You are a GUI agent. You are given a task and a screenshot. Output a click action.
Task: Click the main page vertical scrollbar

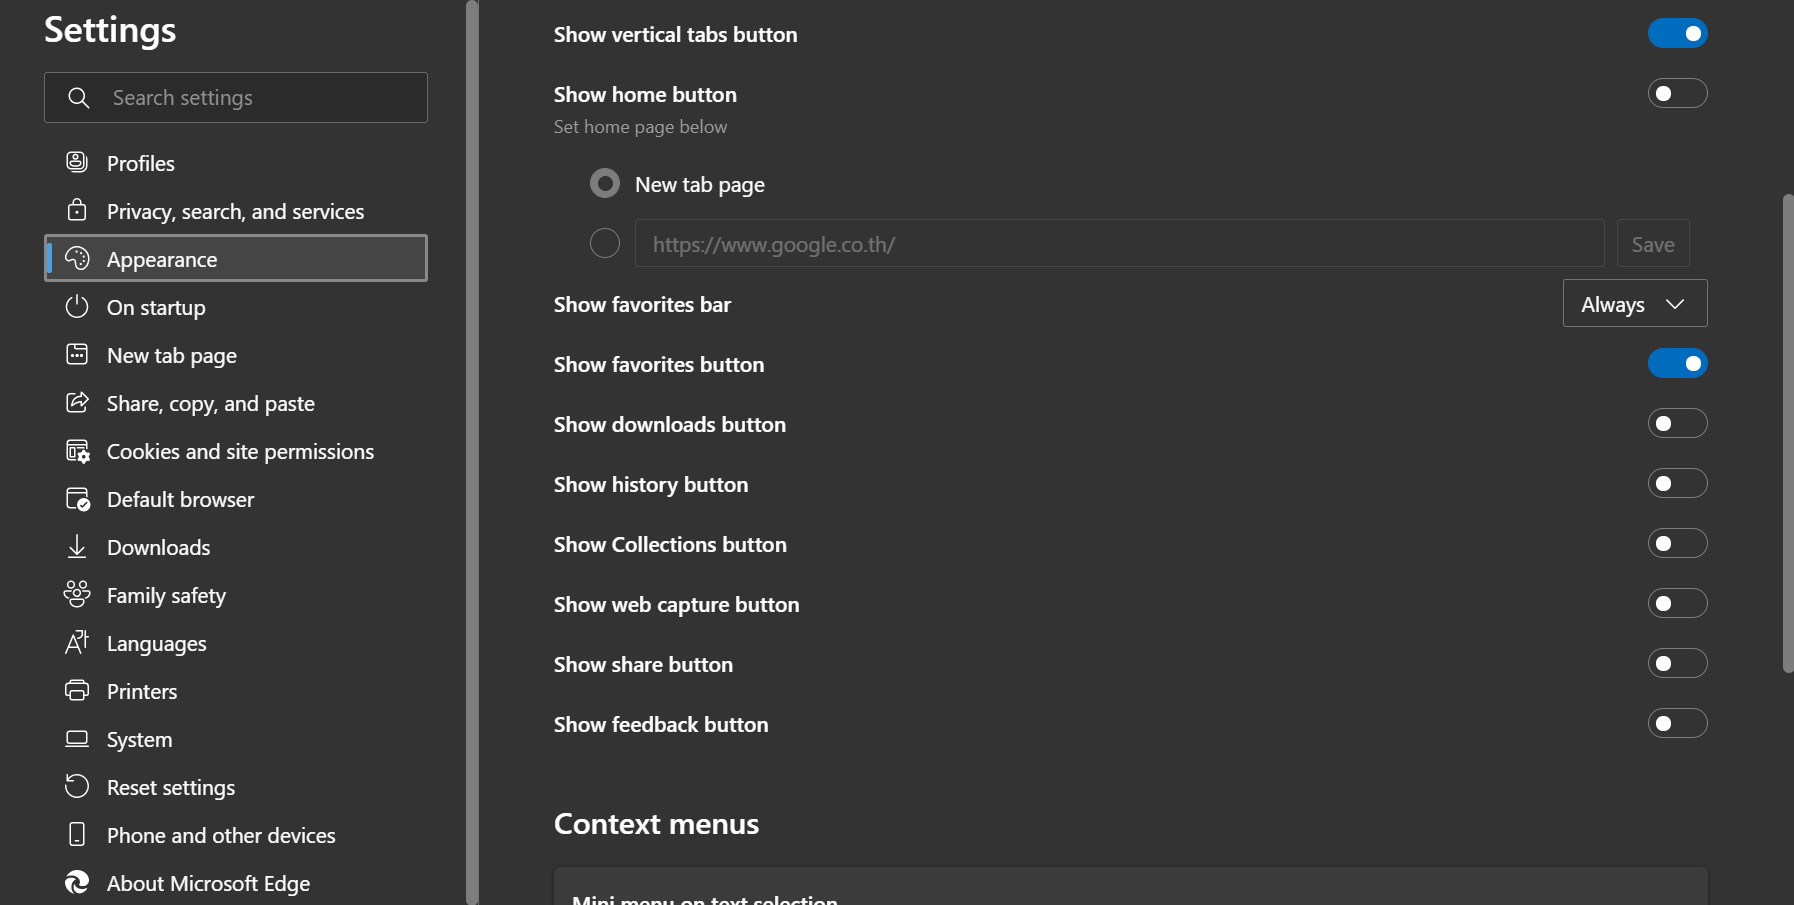pyautogui.click(x=1788, y=433)
